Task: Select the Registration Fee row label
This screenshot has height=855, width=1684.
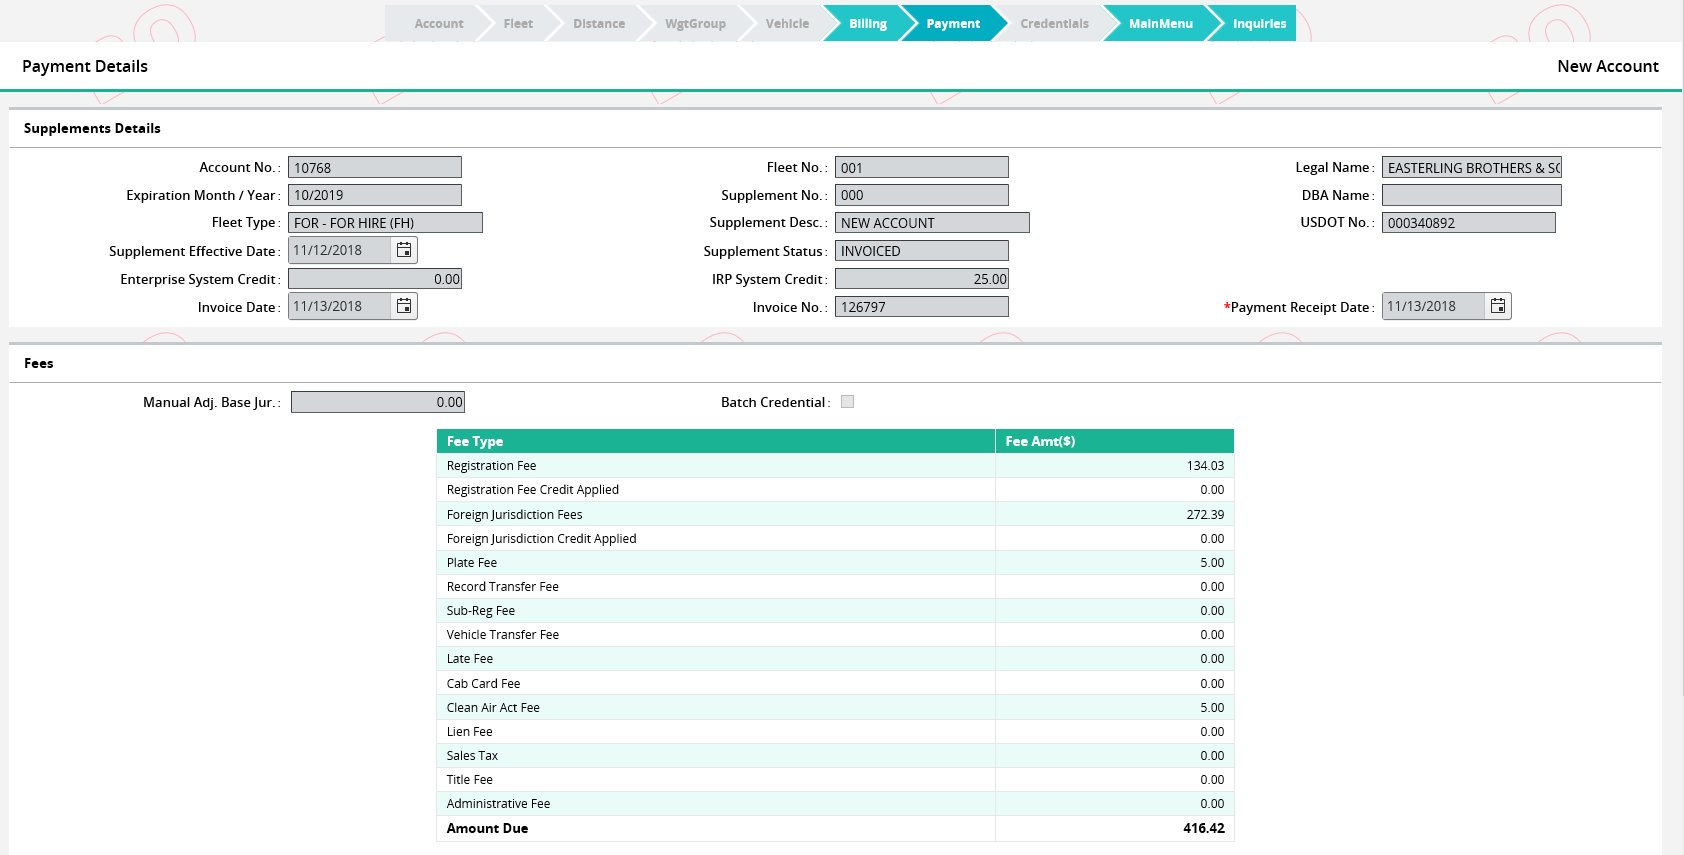Action: click(491, 466)
